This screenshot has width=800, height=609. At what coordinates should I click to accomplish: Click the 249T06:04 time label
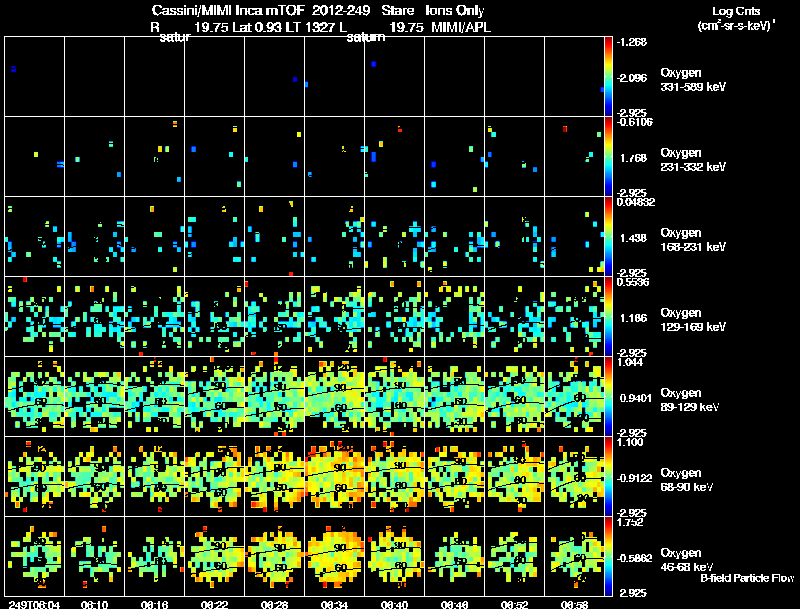click(34, 604)
